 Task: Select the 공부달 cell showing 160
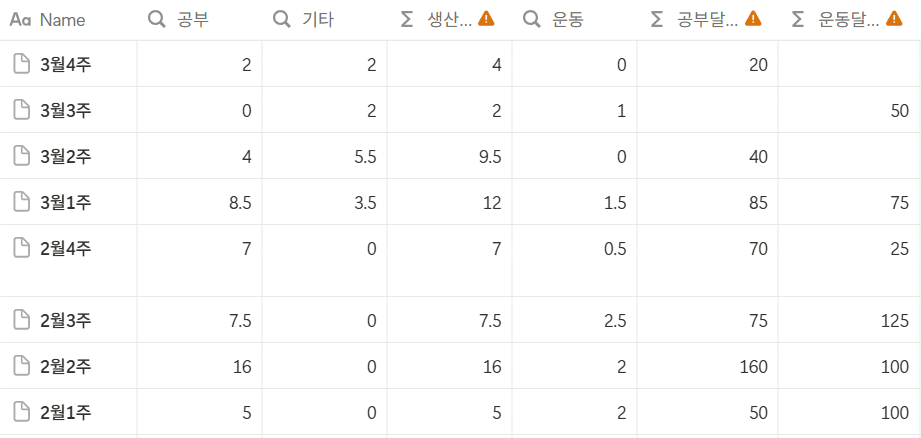(x=707, y=366)
